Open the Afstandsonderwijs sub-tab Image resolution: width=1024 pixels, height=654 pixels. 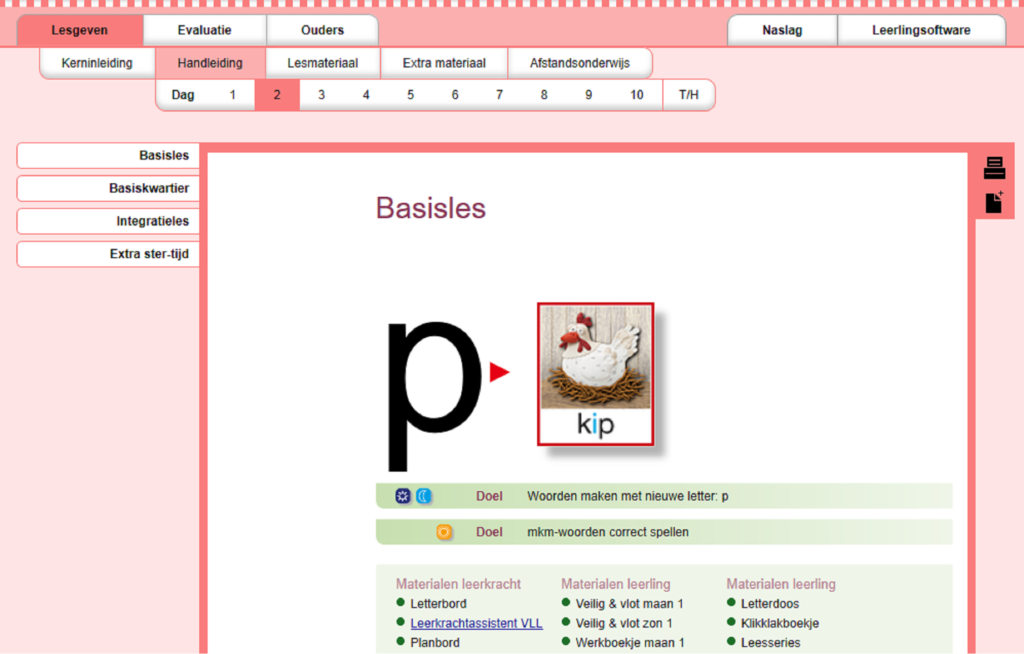click(x=580, y=63)
